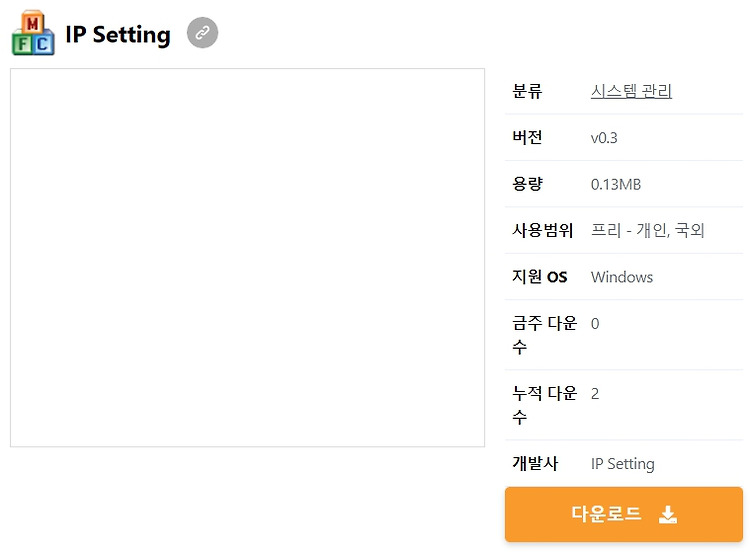The image size is (750, 554).
Task: Open the 시스템 관리 category link
Action: click(x=631, y=91)
